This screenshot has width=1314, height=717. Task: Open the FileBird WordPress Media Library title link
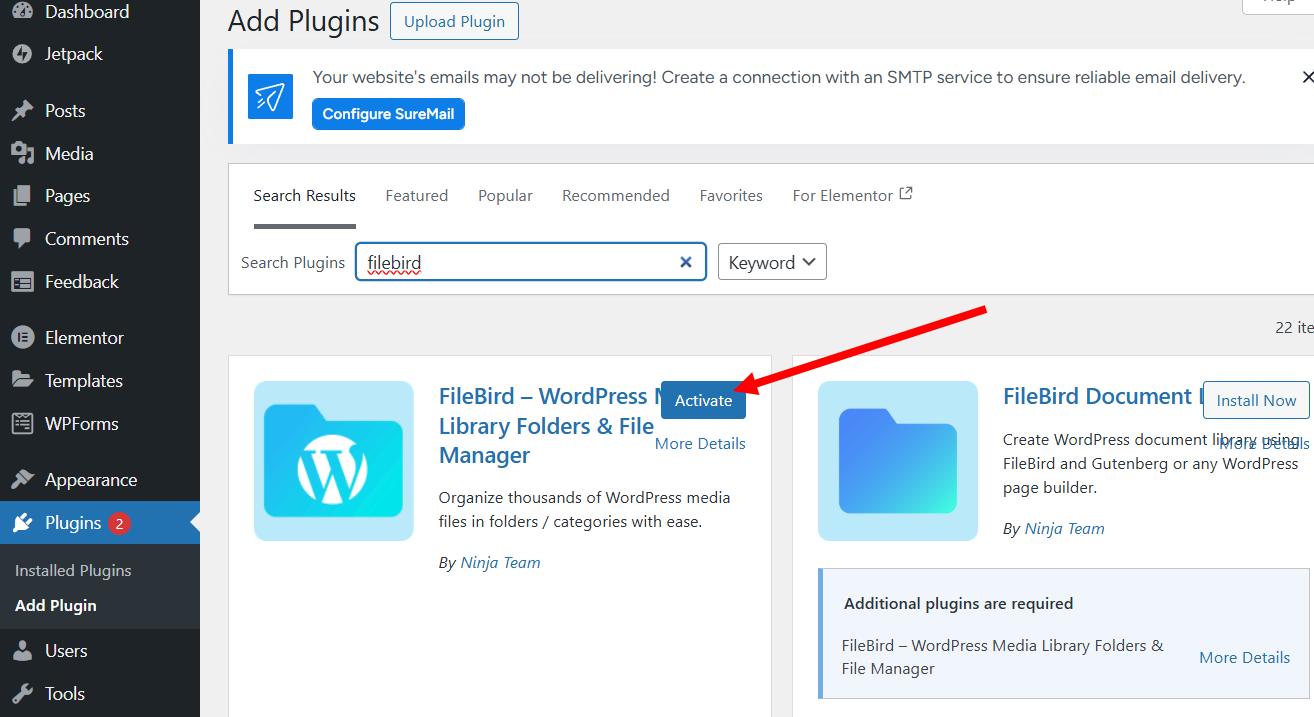point(547,426)
